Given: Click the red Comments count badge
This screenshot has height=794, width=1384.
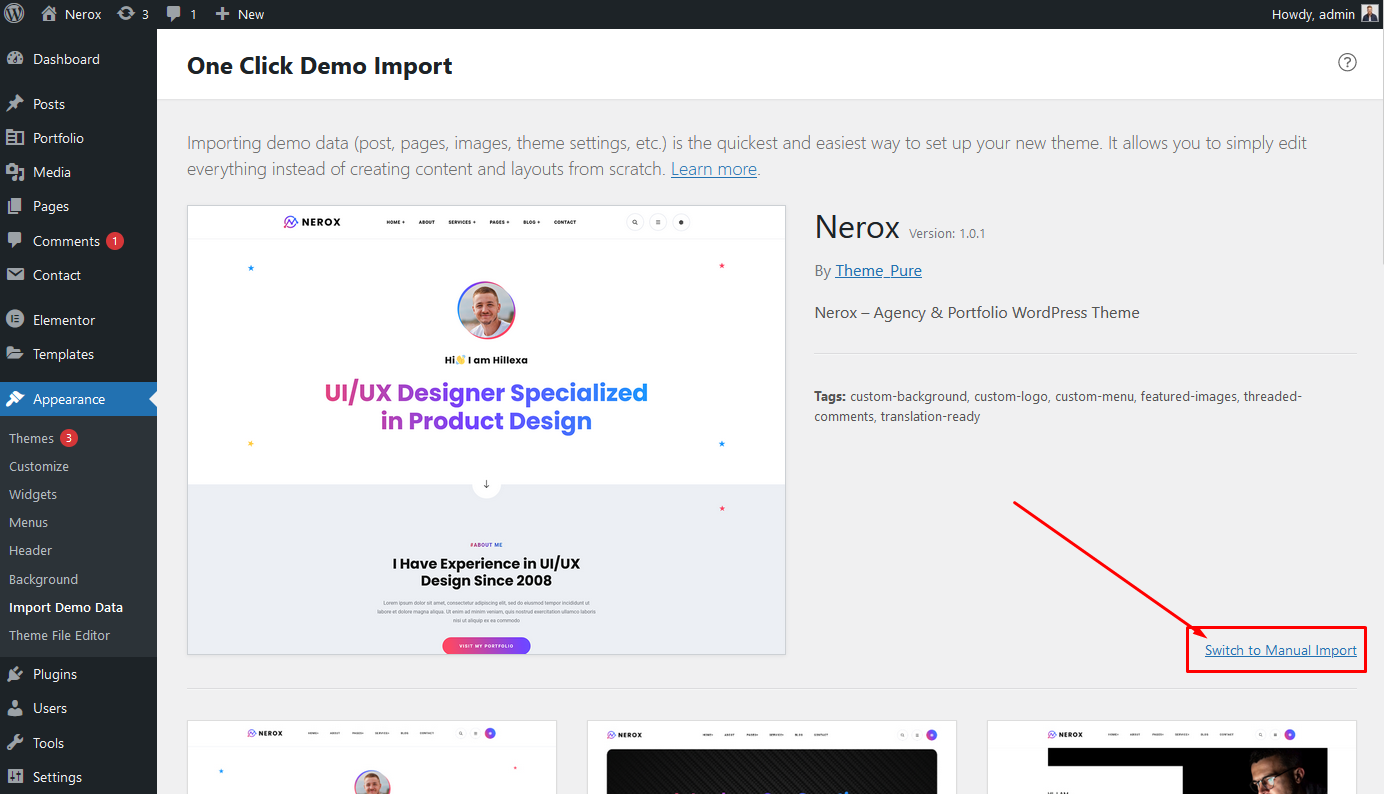Looking at the screenshot, I should [115, 241].
